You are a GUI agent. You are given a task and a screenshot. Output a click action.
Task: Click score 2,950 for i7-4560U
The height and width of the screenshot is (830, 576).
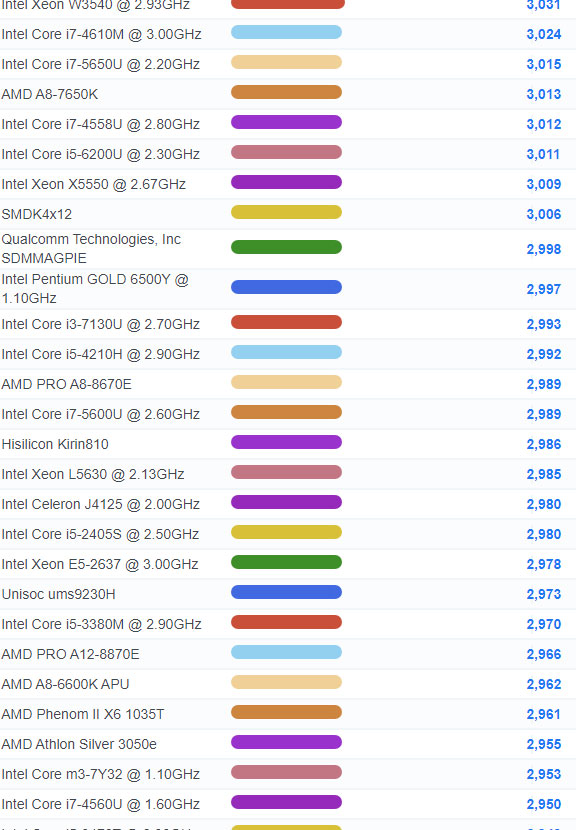point(544,804)
